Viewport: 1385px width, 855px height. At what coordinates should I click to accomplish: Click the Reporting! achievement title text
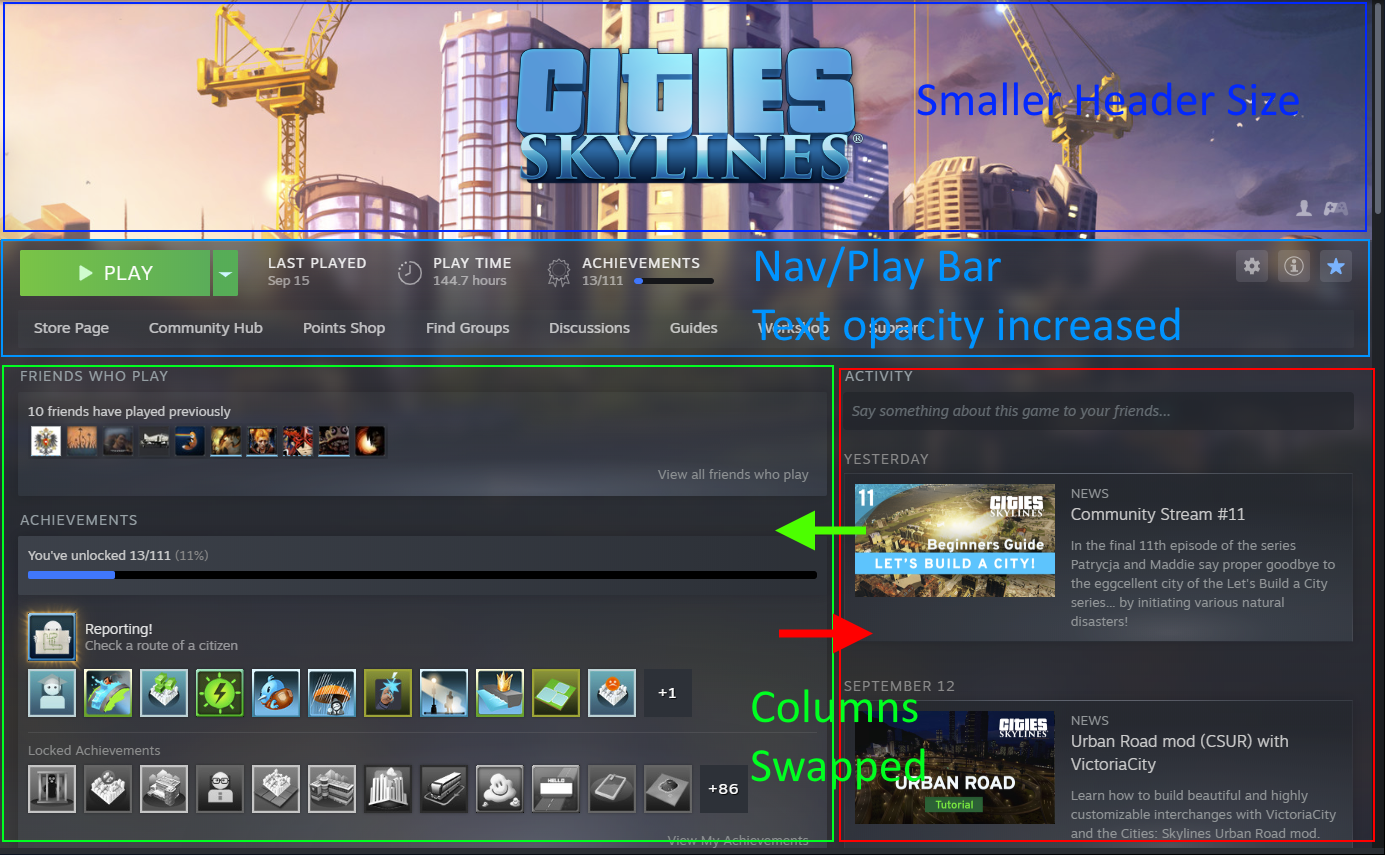click(x=119, y=629)
